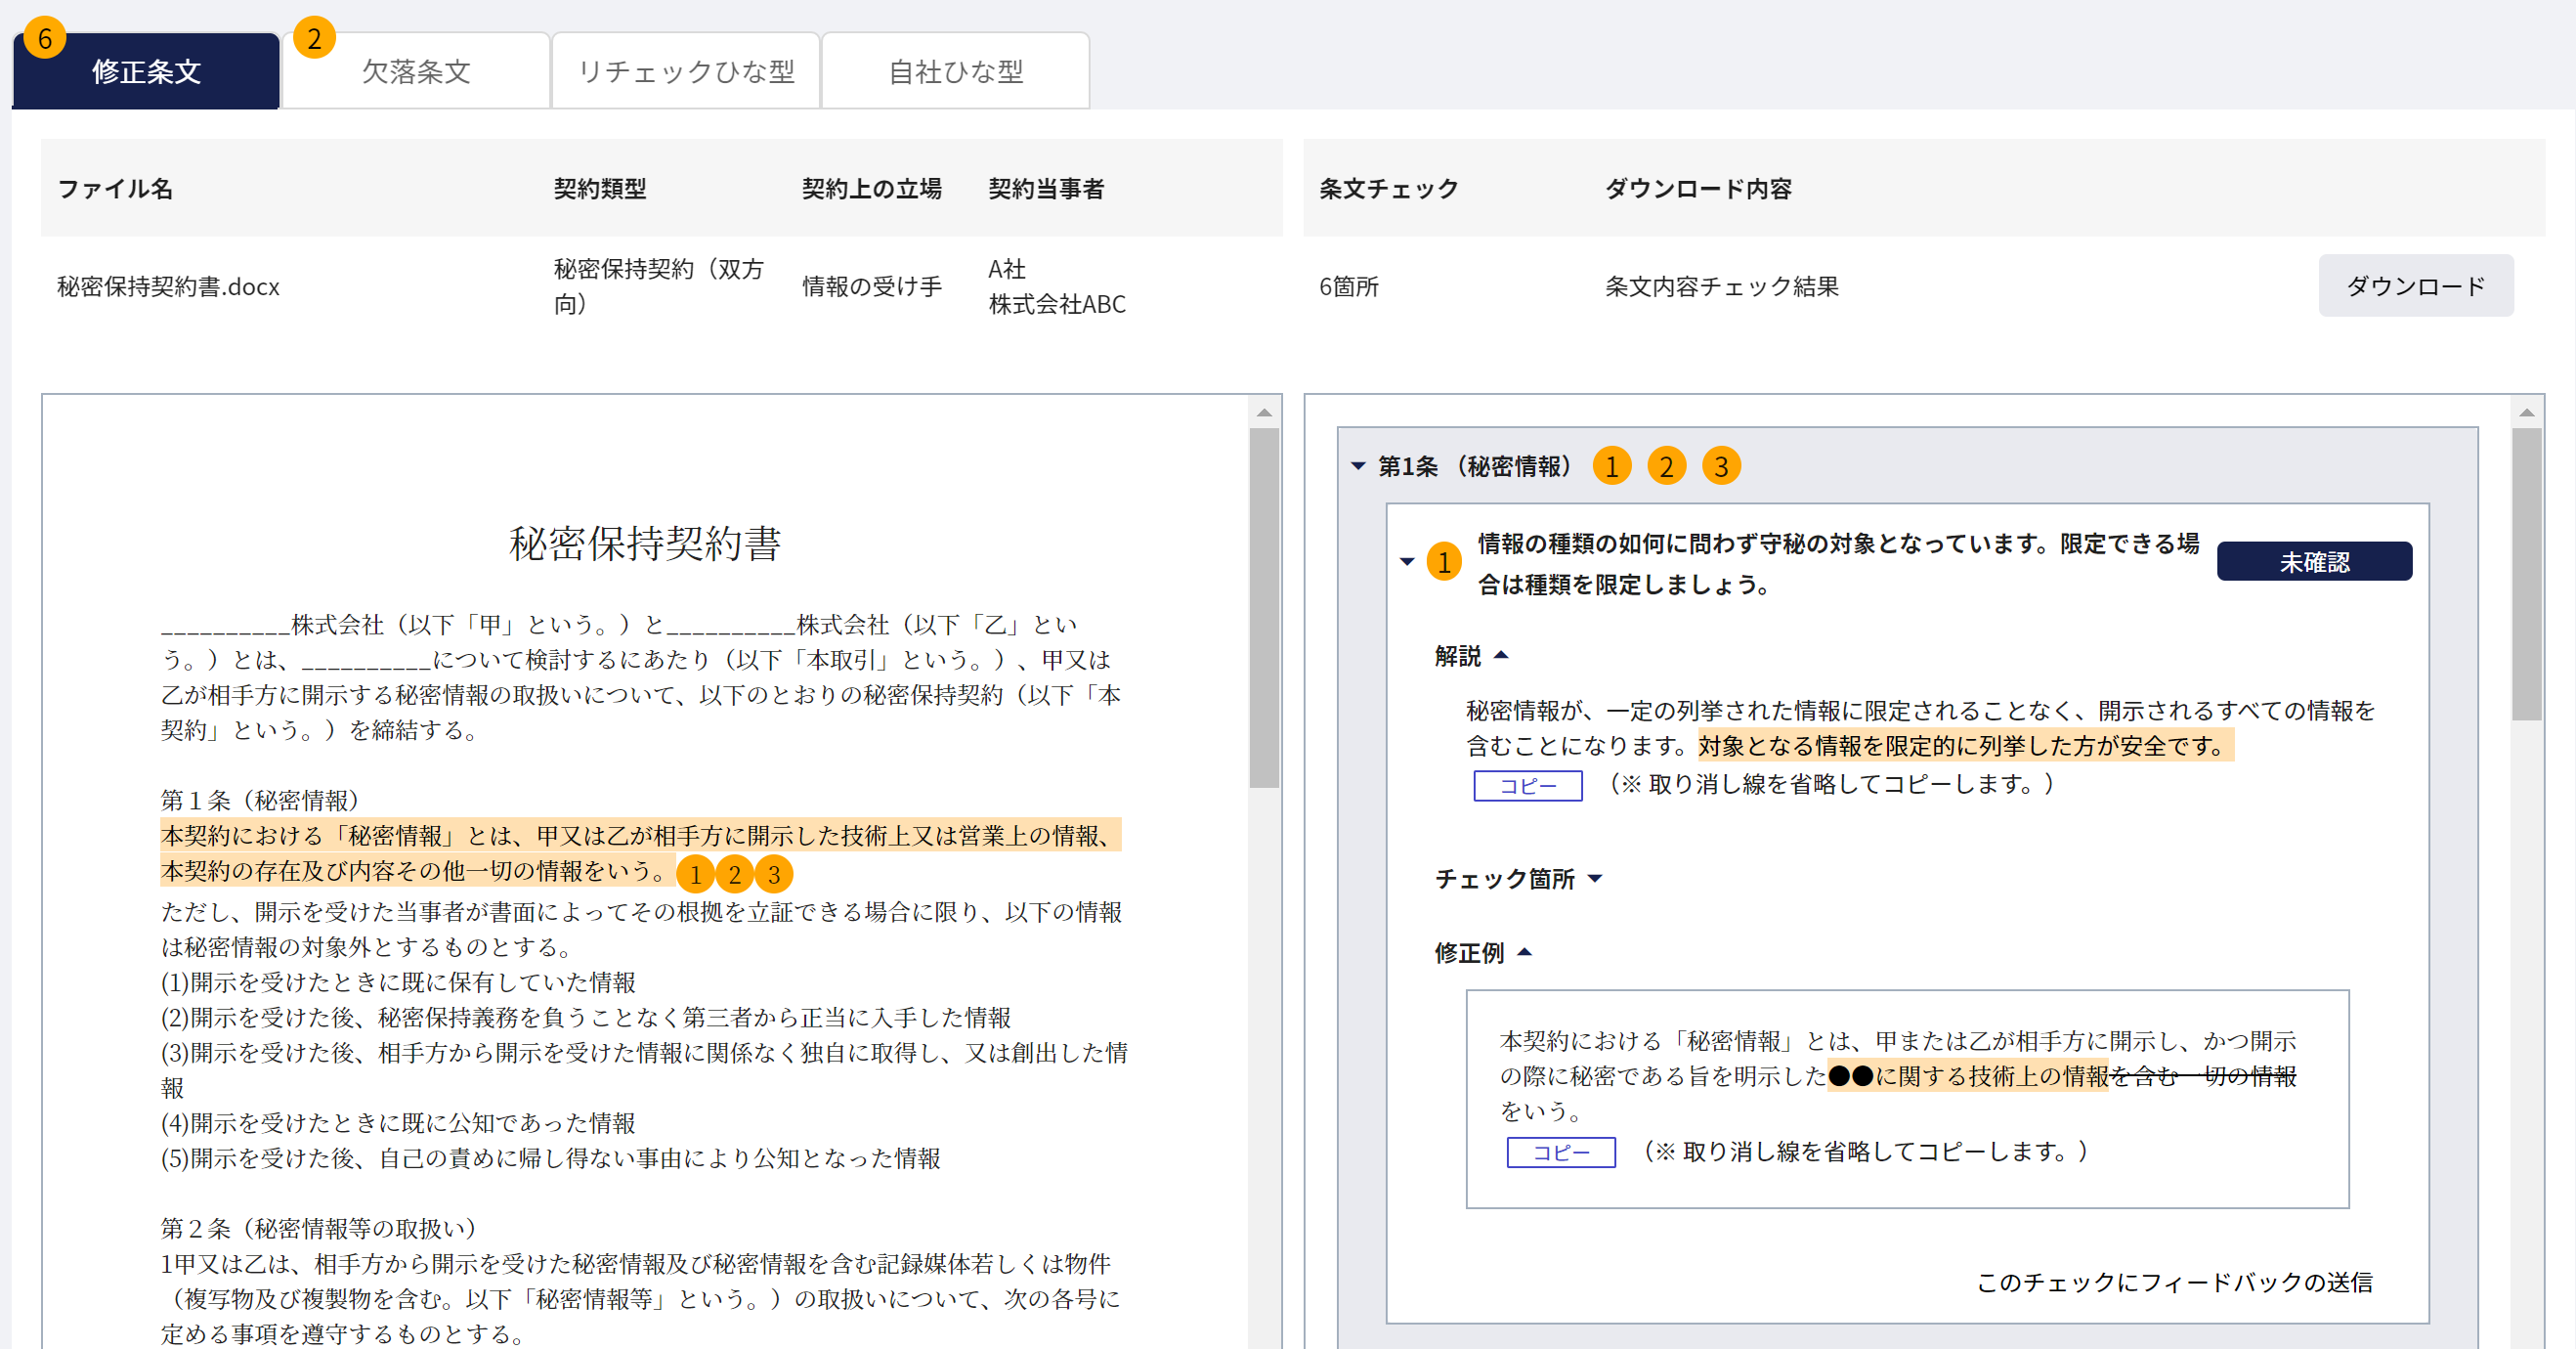Click コピー button under 解説 text

(x=1527, y=786)
